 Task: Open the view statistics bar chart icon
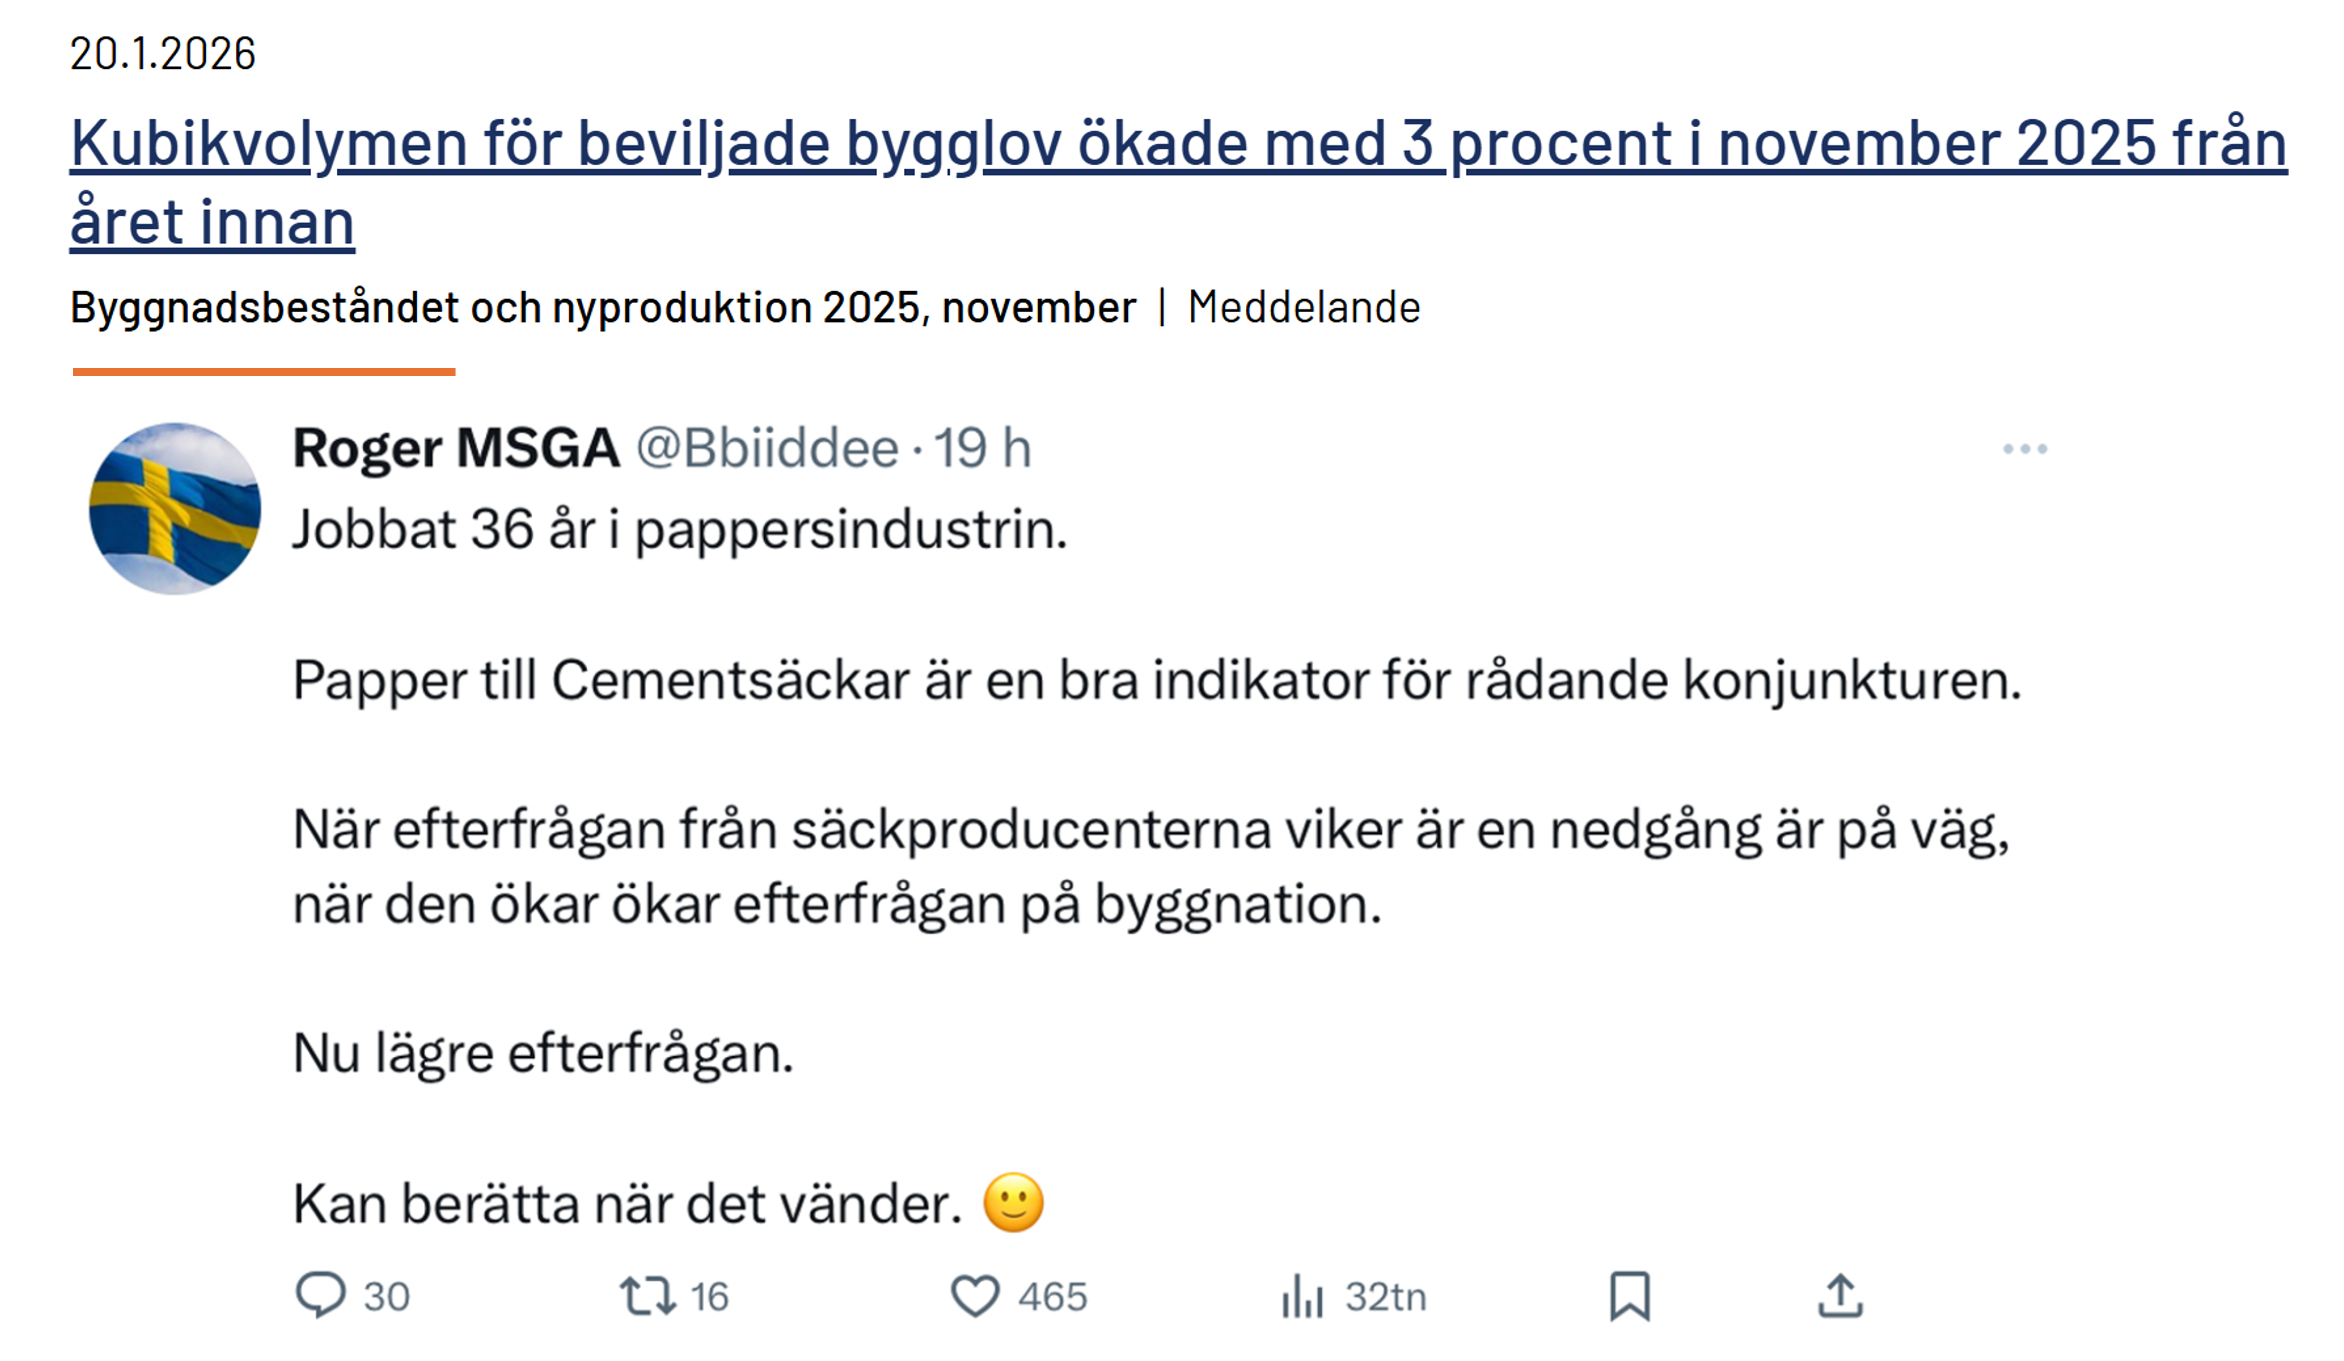[1302, 1296]
